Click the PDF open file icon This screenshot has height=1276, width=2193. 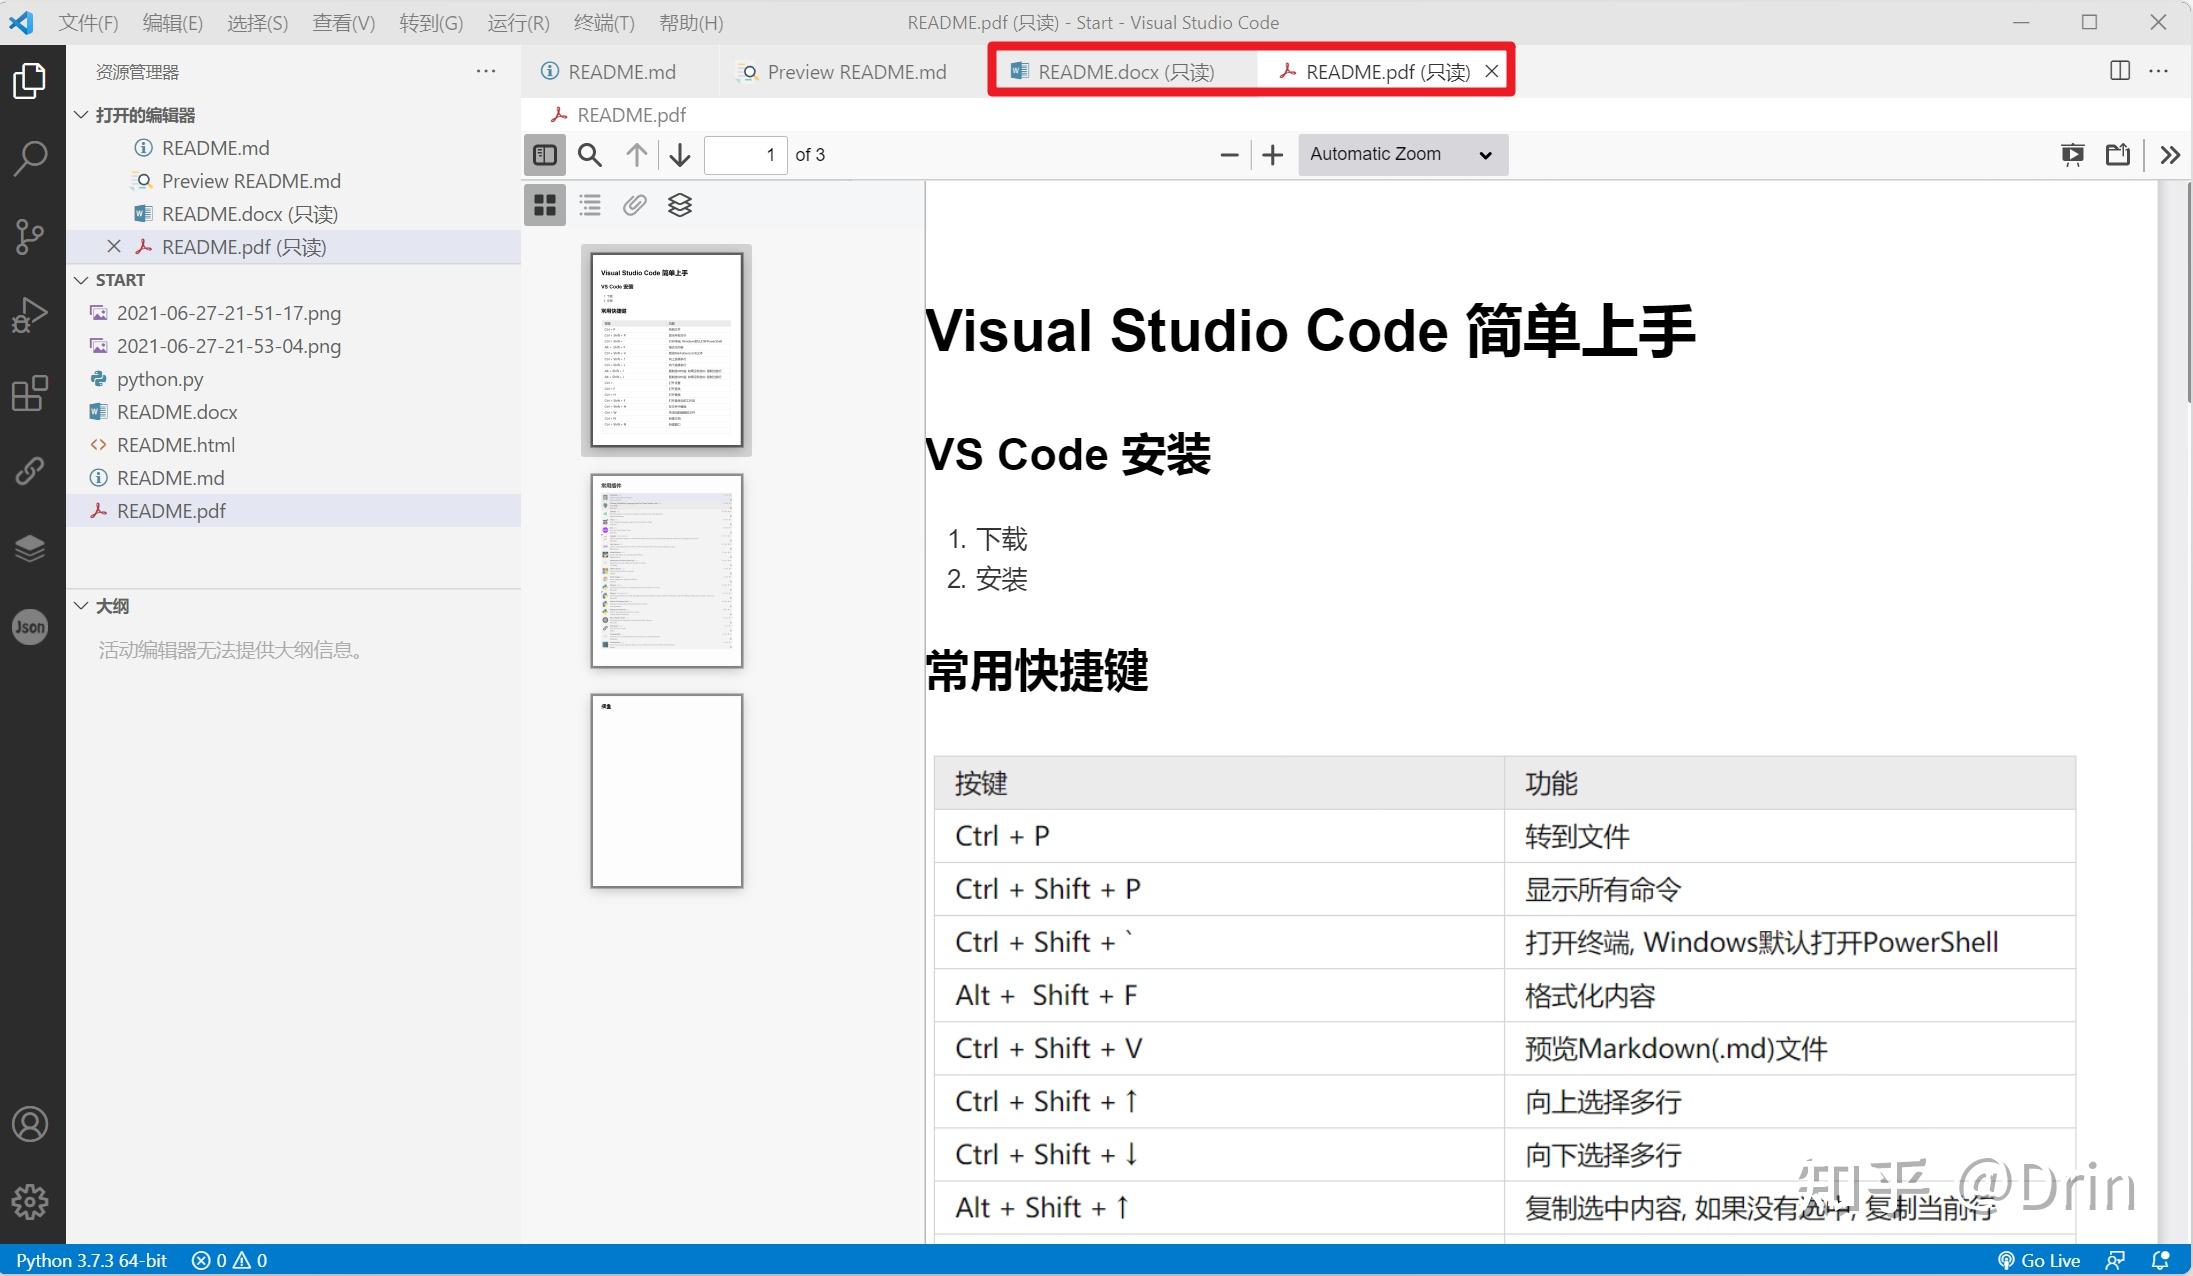(x=2117, y=155)
